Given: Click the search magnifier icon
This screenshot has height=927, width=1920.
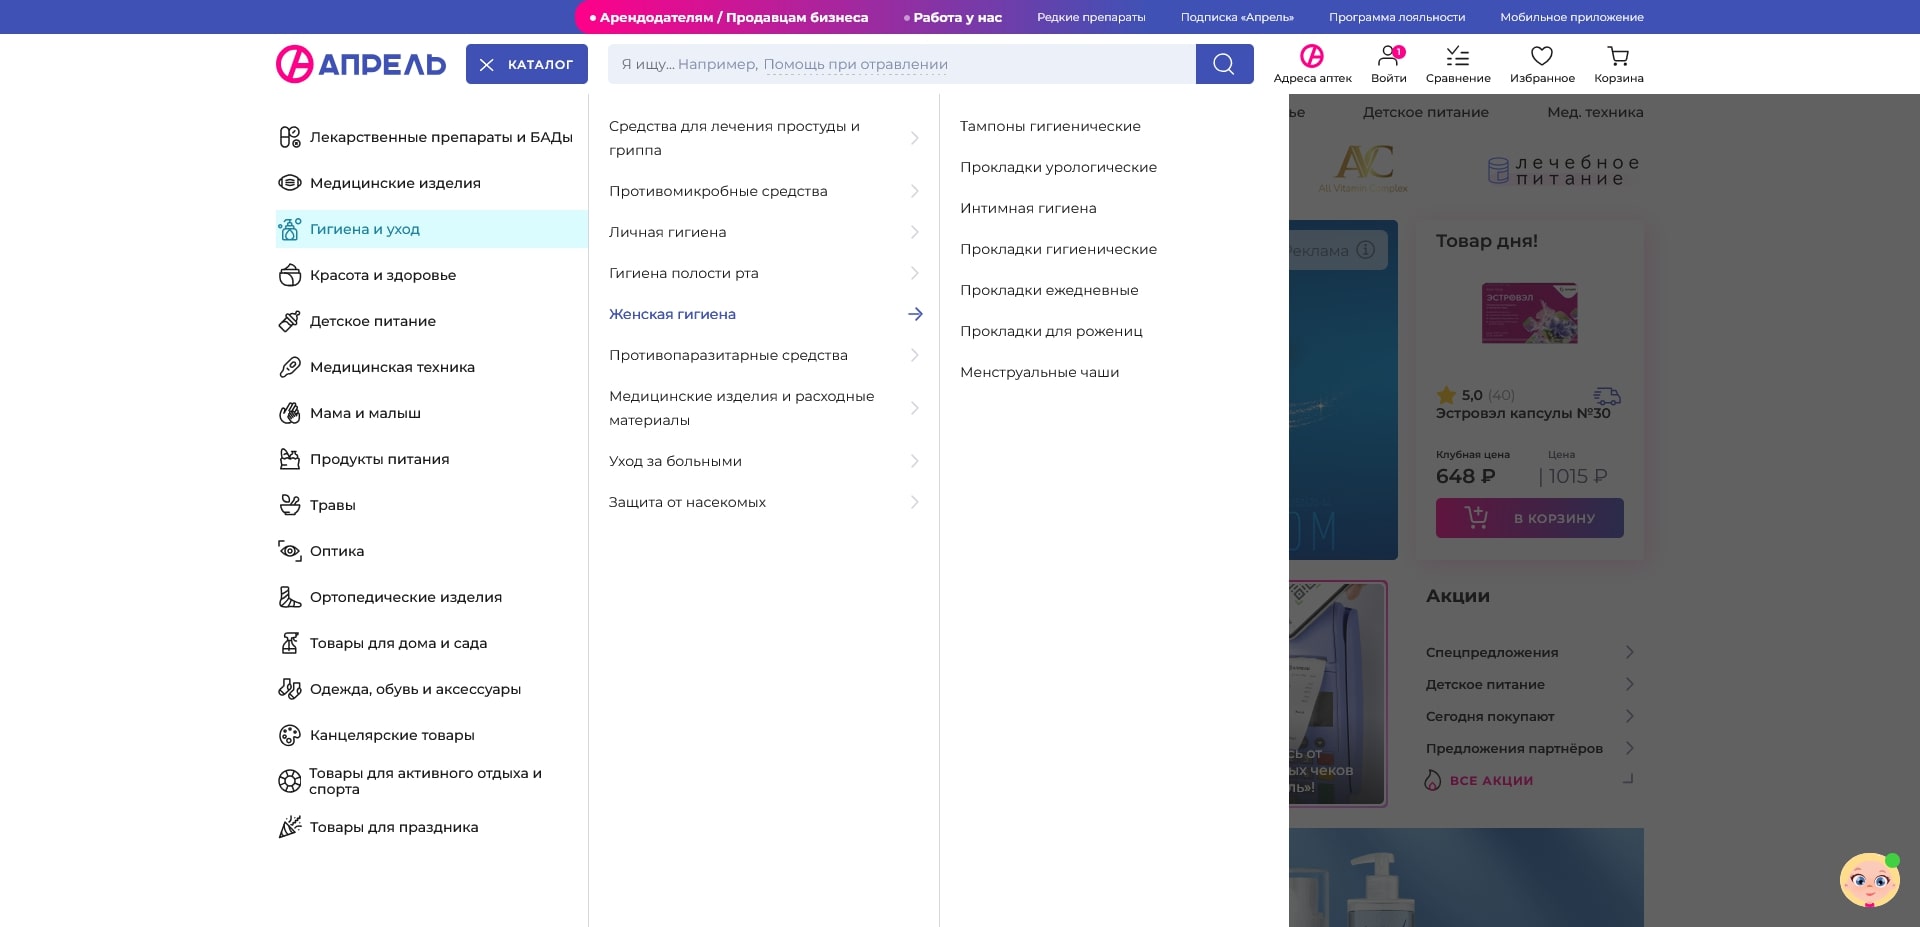Looking at the screenshot, I should [1224, 63].
